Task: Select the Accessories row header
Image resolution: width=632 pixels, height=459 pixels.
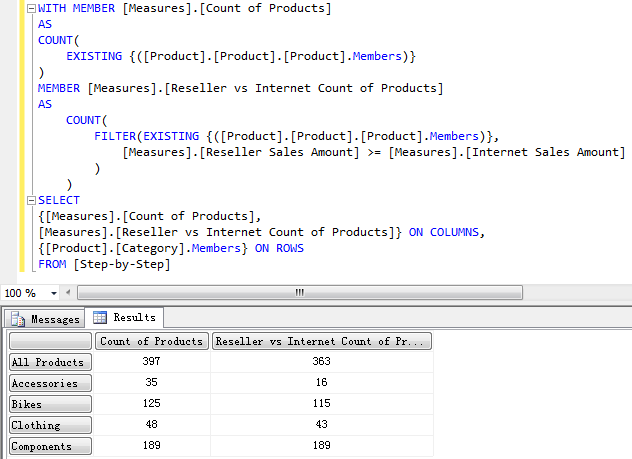Action: point(50,383)
